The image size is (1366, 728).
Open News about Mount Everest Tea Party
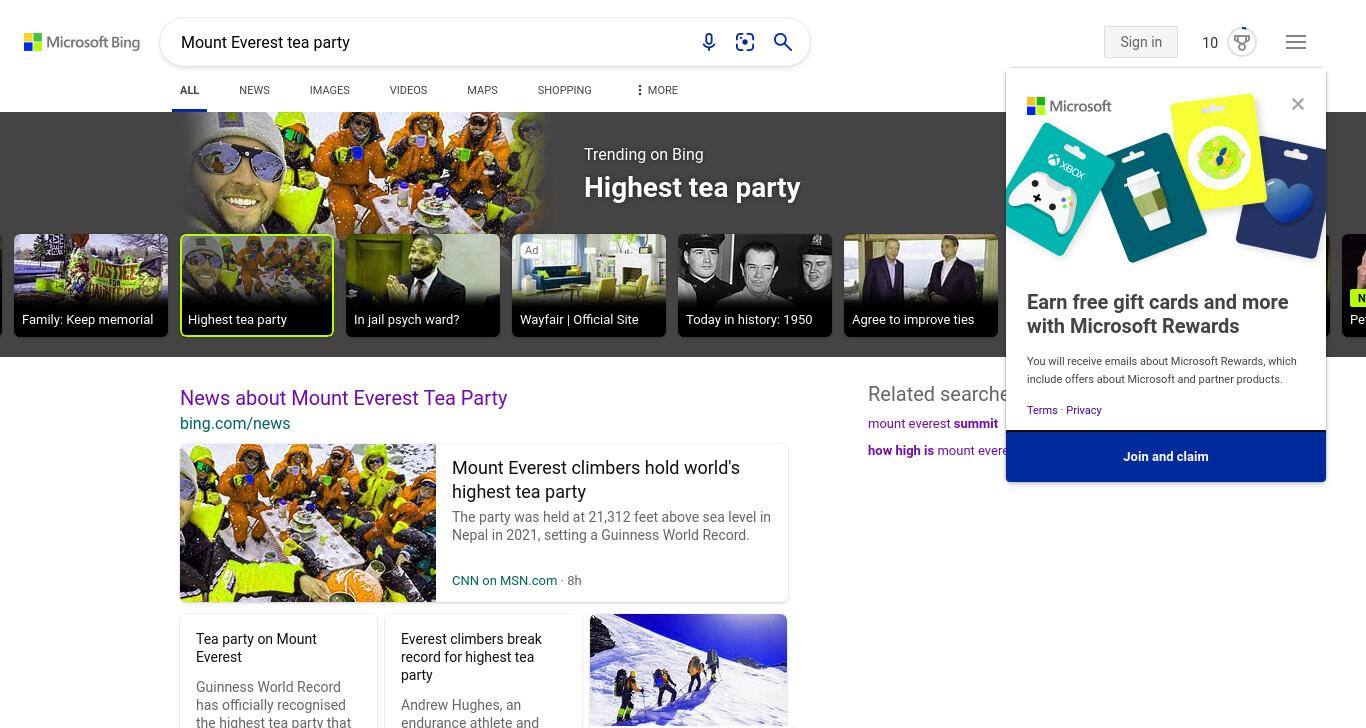(x=344, y=398)
